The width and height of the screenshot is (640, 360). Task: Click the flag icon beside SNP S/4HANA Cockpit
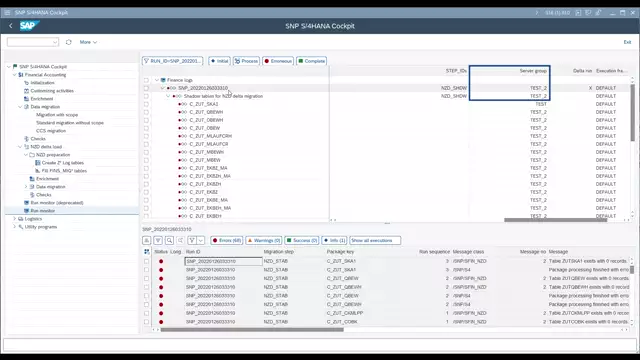[x=15, y=67]
